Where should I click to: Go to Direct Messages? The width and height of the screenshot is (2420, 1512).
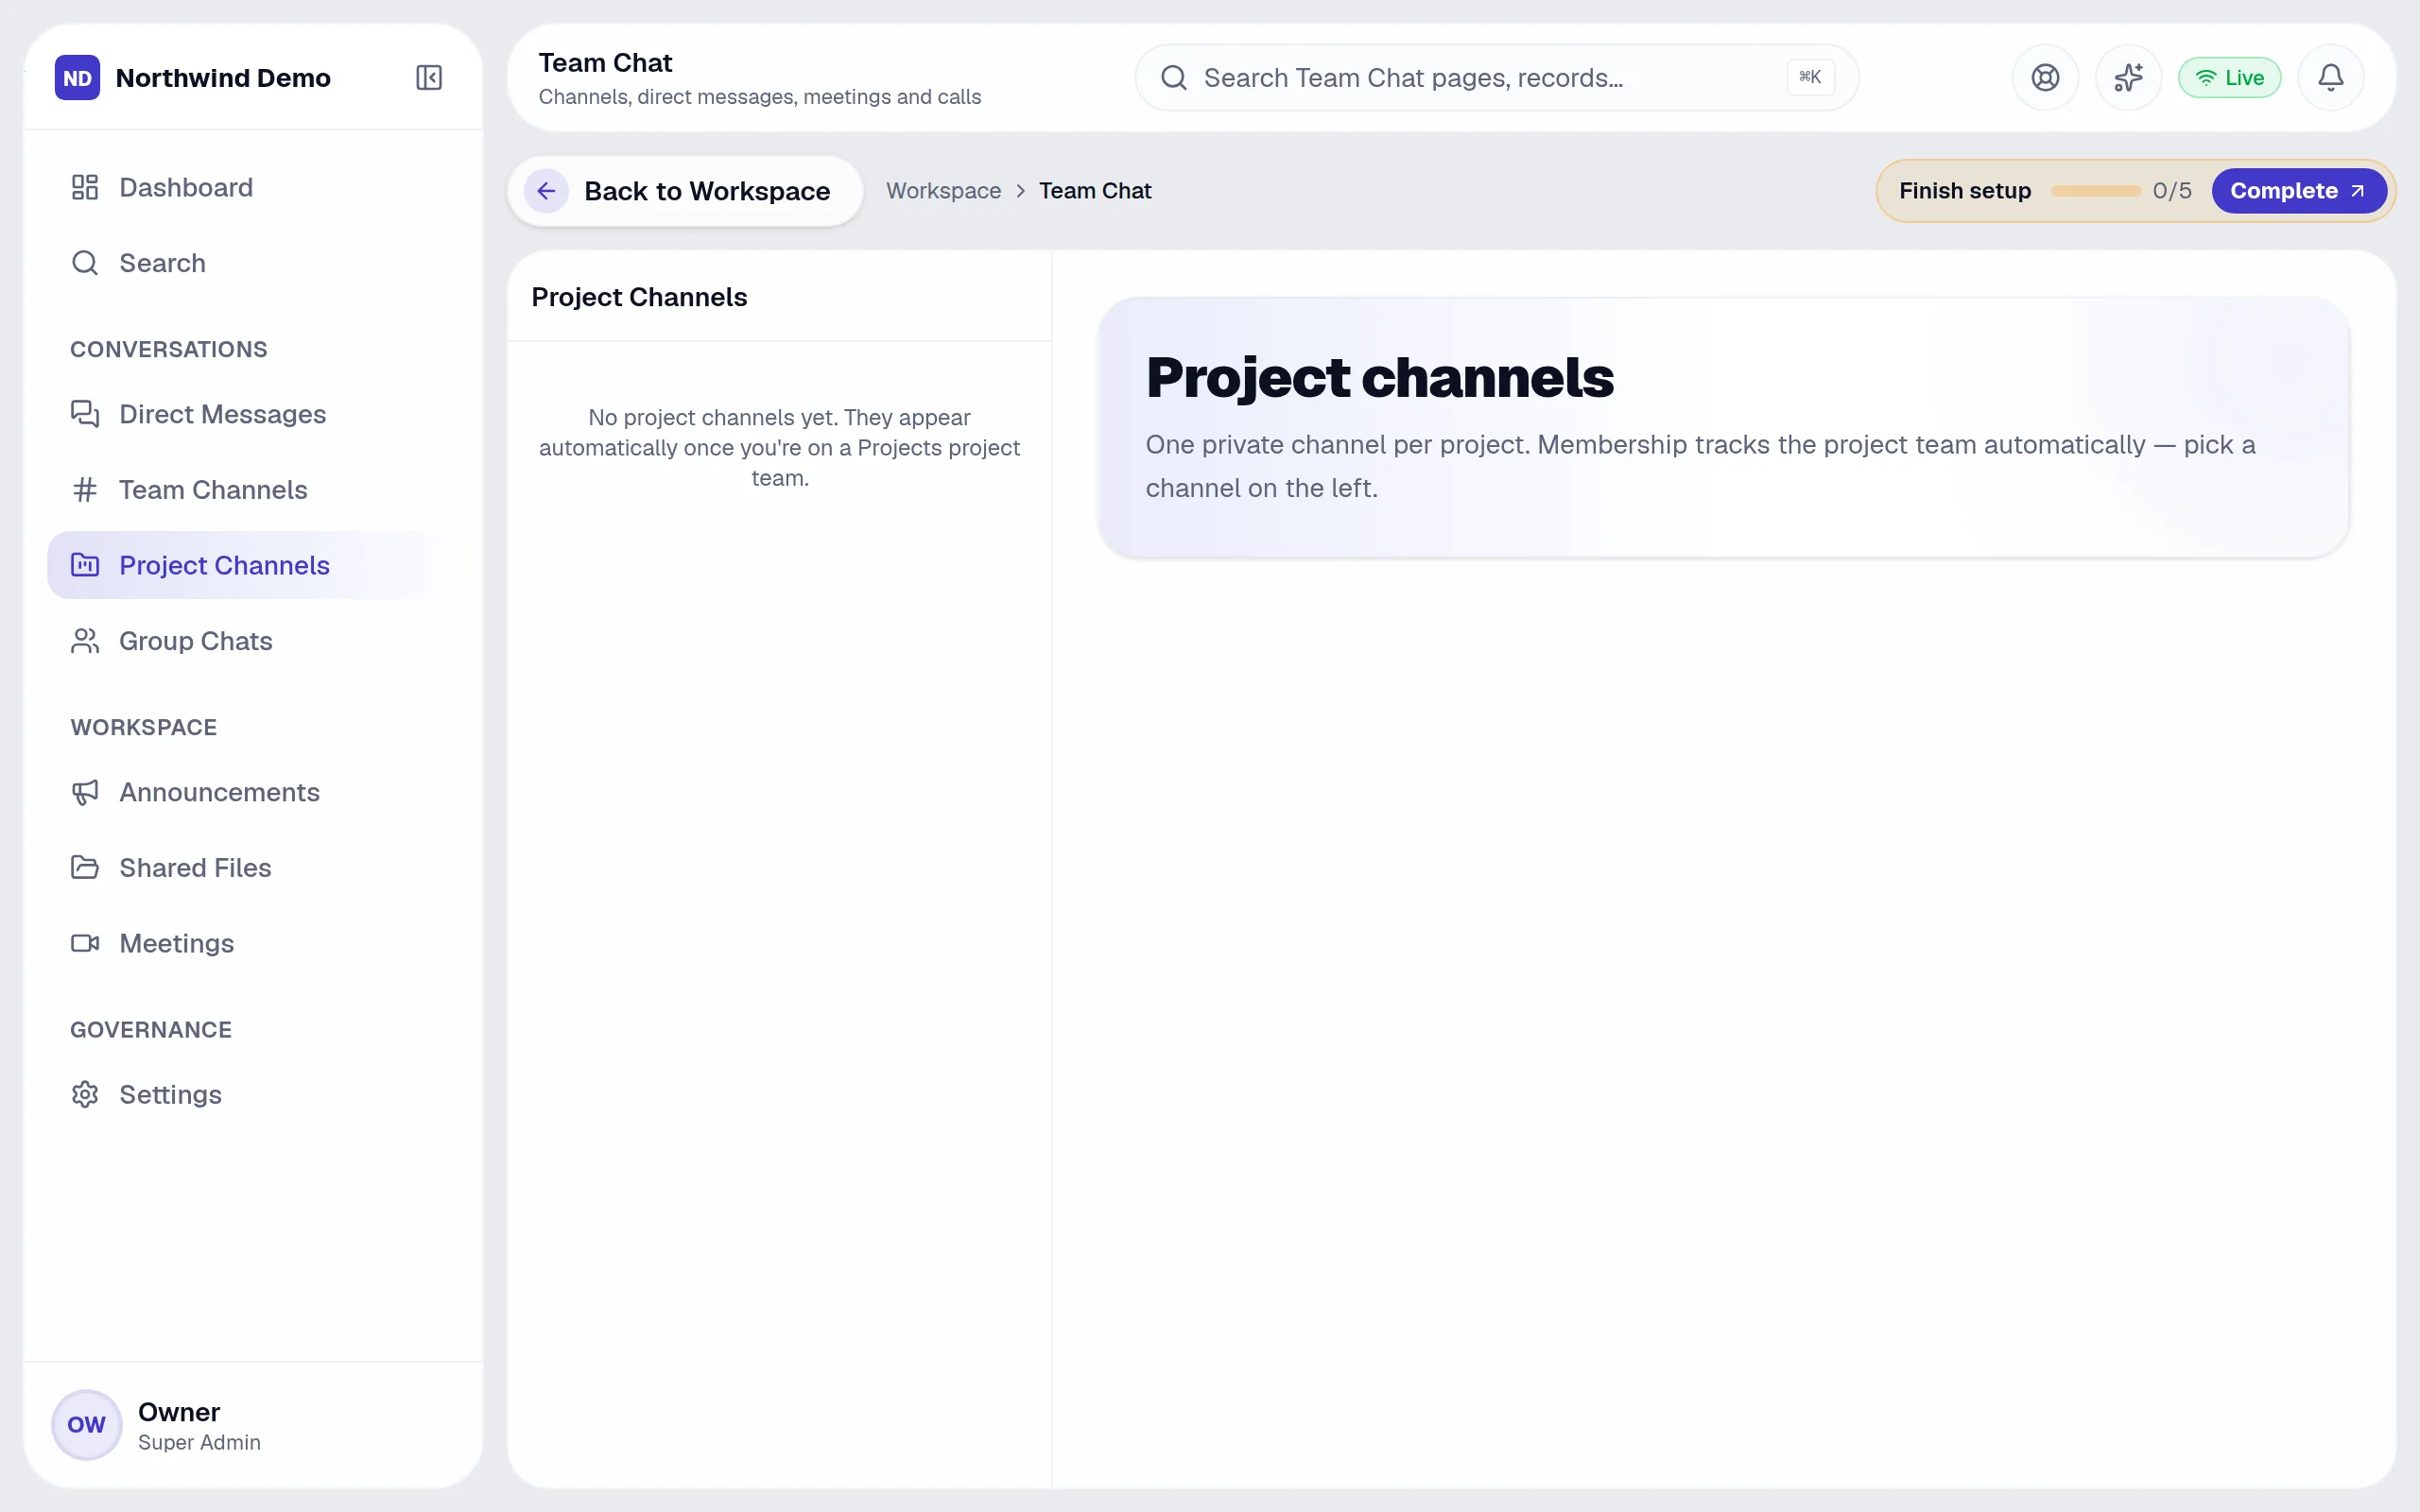253,414
